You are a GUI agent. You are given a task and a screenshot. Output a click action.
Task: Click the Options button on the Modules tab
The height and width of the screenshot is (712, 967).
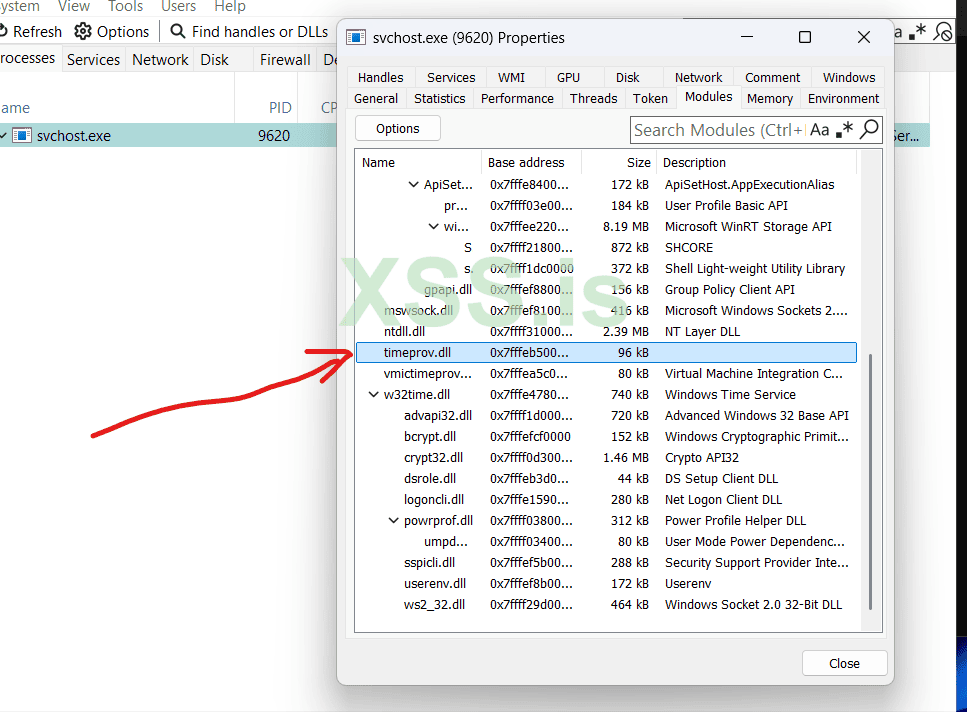(396, 128)
